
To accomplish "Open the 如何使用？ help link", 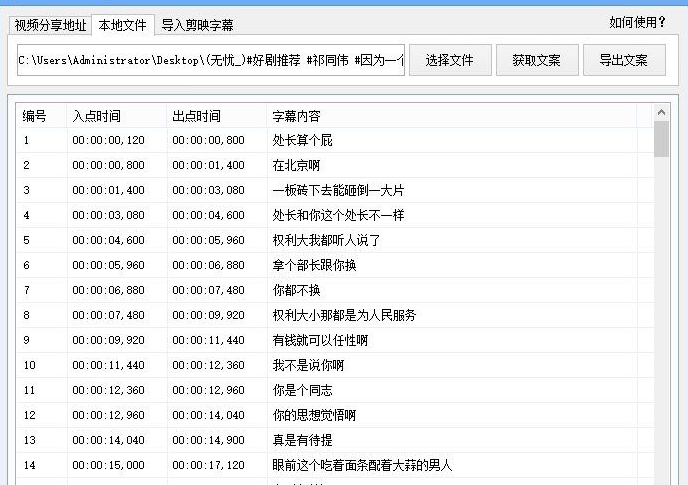I will point(637,22).
